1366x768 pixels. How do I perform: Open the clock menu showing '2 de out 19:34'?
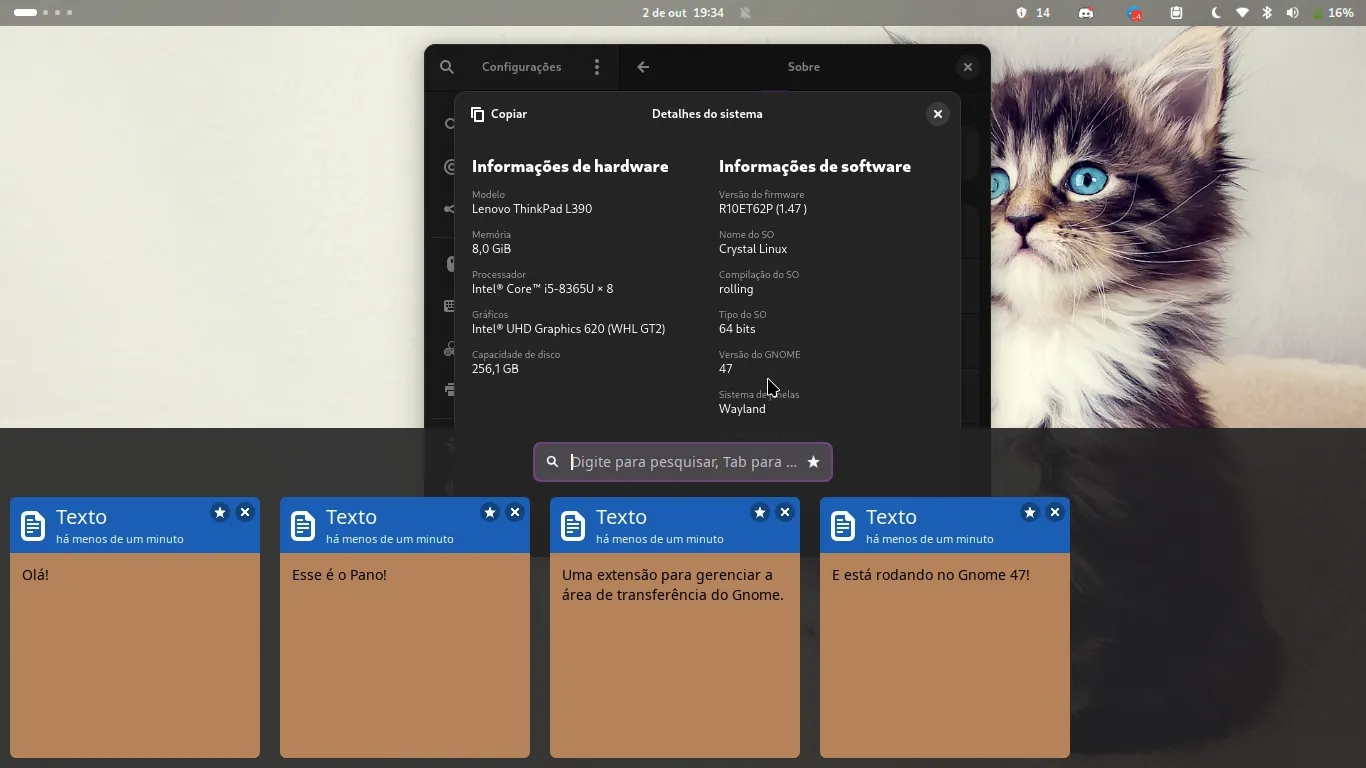click(x=683, y=13)
